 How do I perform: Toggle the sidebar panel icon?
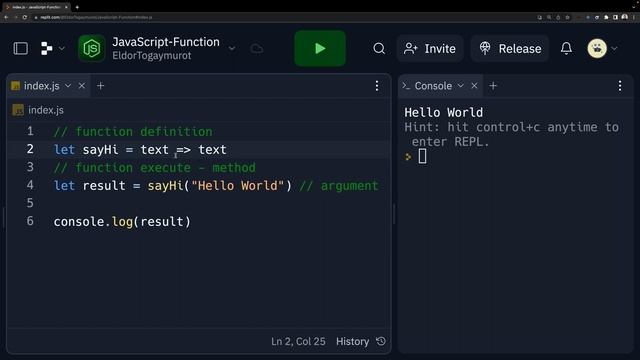coord(20,49)
